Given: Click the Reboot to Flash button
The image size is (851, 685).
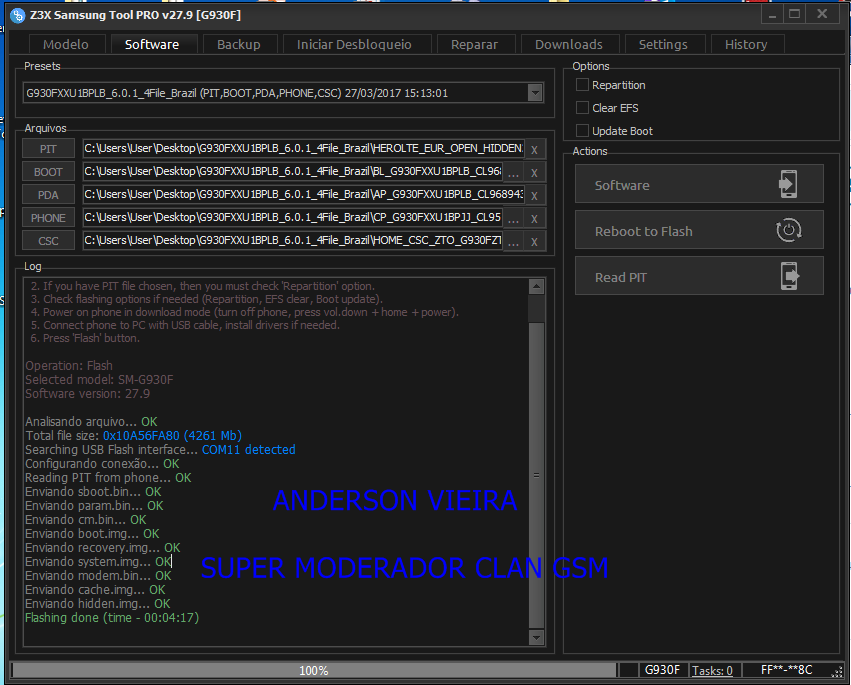Looking at the screenshot, I should pos(699,230).
